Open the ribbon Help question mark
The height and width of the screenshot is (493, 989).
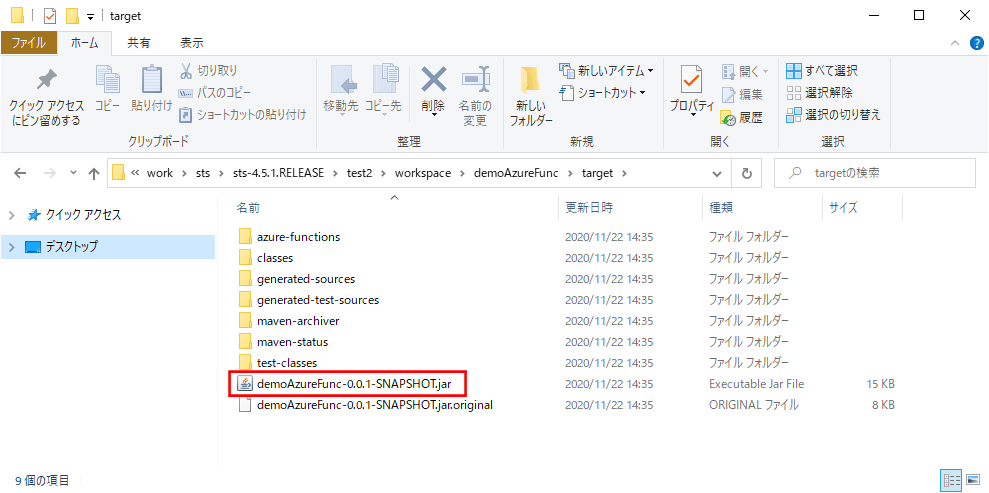(976, 43)
